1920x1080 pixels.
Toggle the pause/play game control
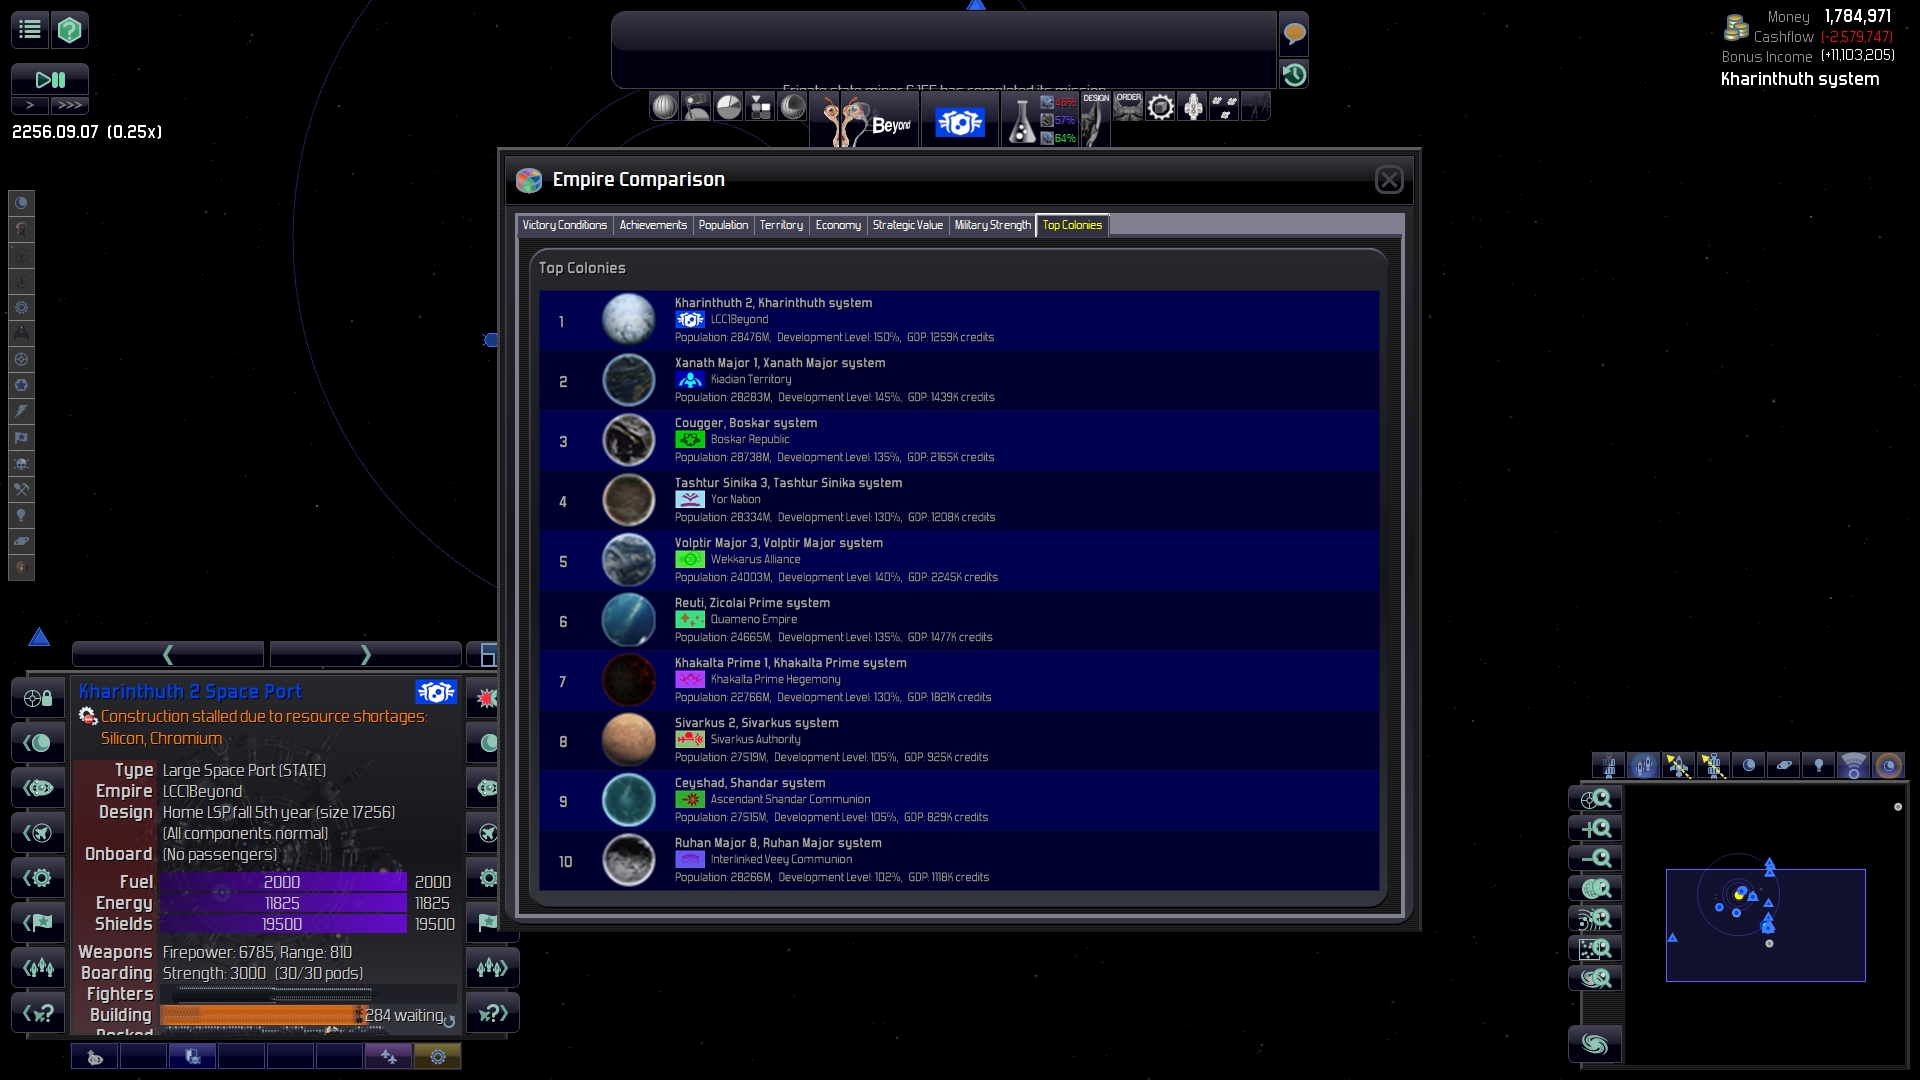click(50, 79)
